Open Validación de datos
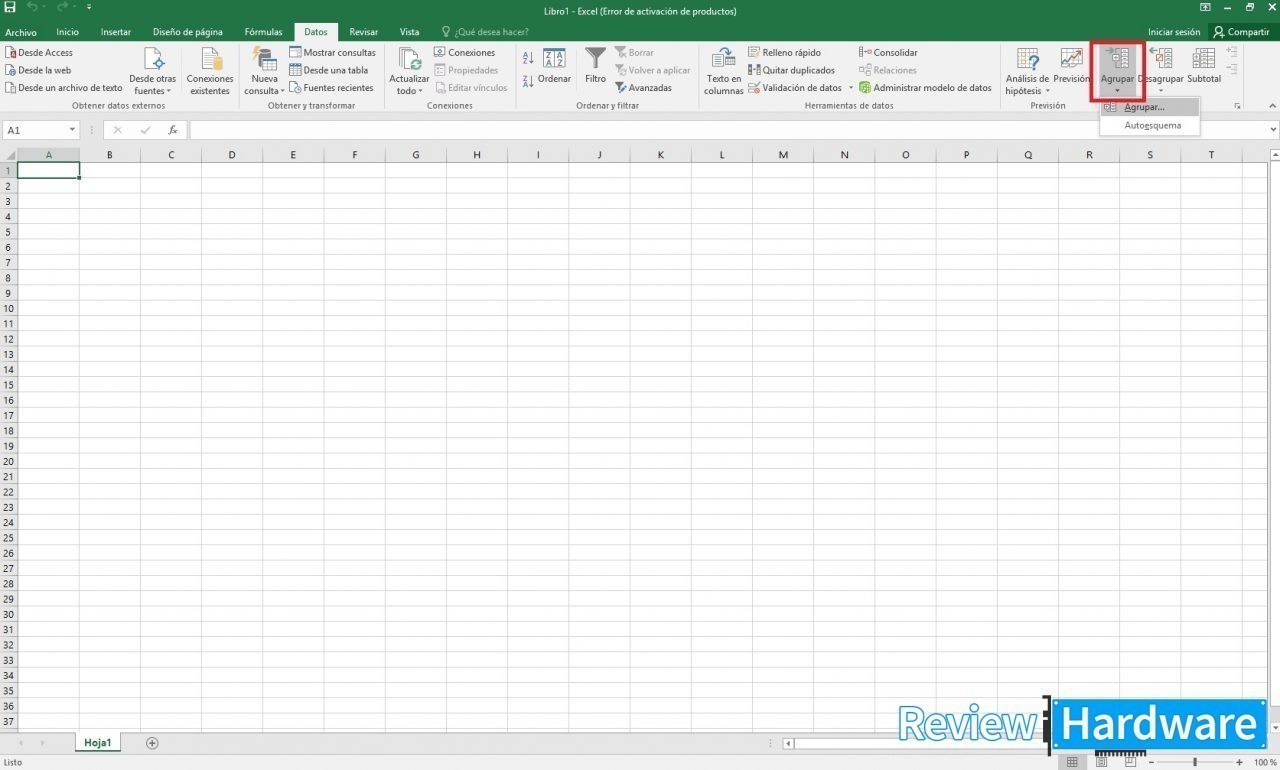This screenshot has height=770, width=1280. pos(795,88)
